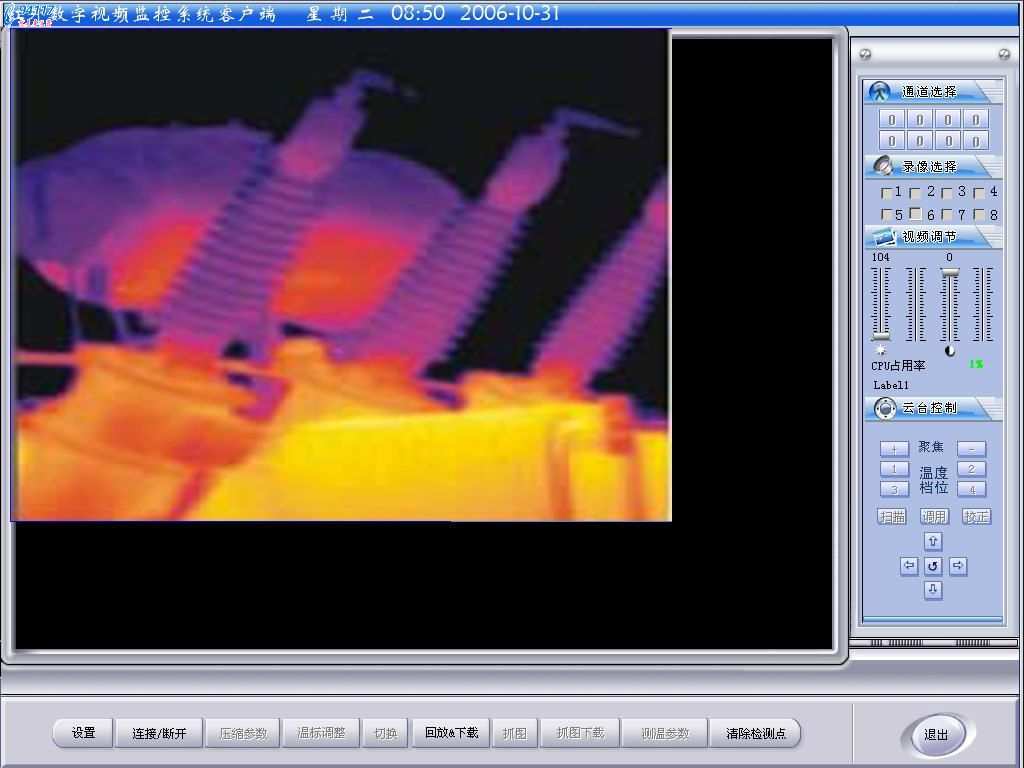1024x768 pixels.
Task: Select temperature range button 3
Action: [x=894, y=489]
